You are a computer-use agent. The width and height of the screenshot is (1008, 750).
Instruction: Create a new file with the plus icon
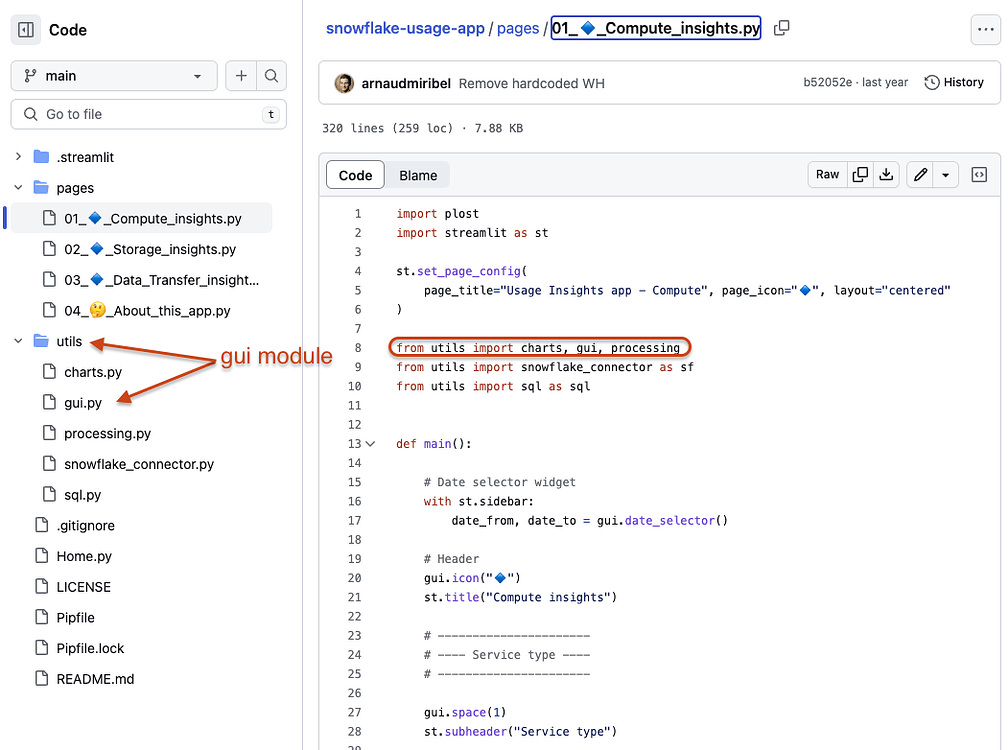(240, 75)
